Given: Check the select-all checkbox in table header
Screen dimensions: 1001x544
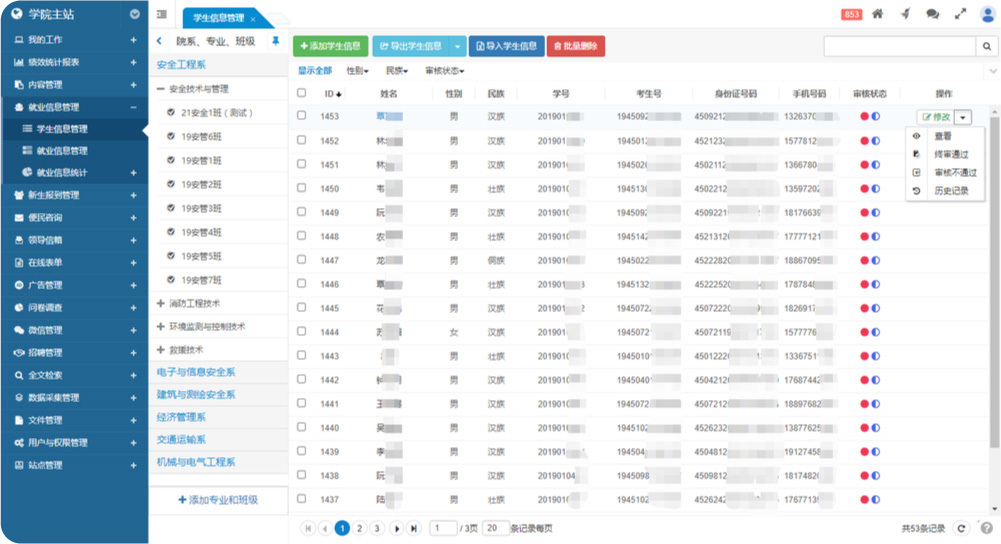Looking at the screenshot, I should tap(302, 93).
